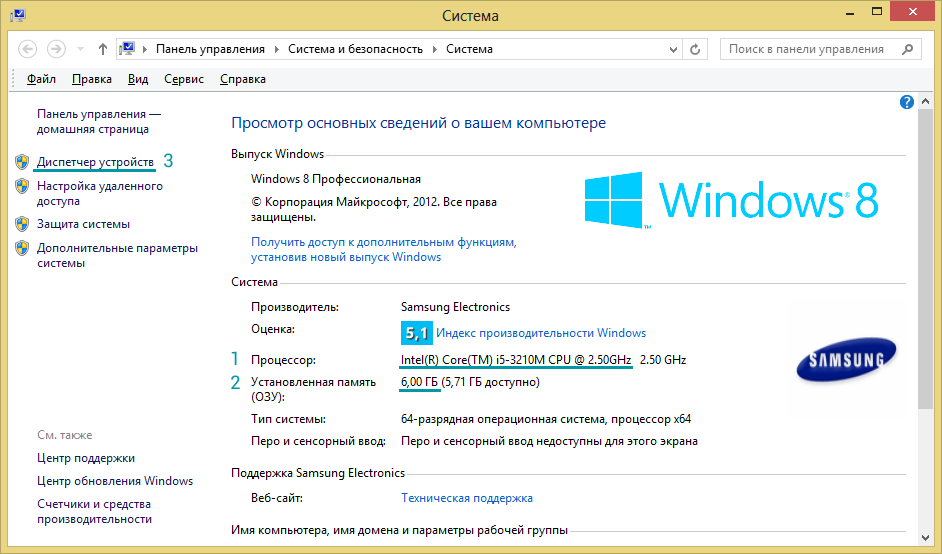This screenshot has height=554, width=942.
Task: Open the Help question mark icon
Action: point(907,102)
